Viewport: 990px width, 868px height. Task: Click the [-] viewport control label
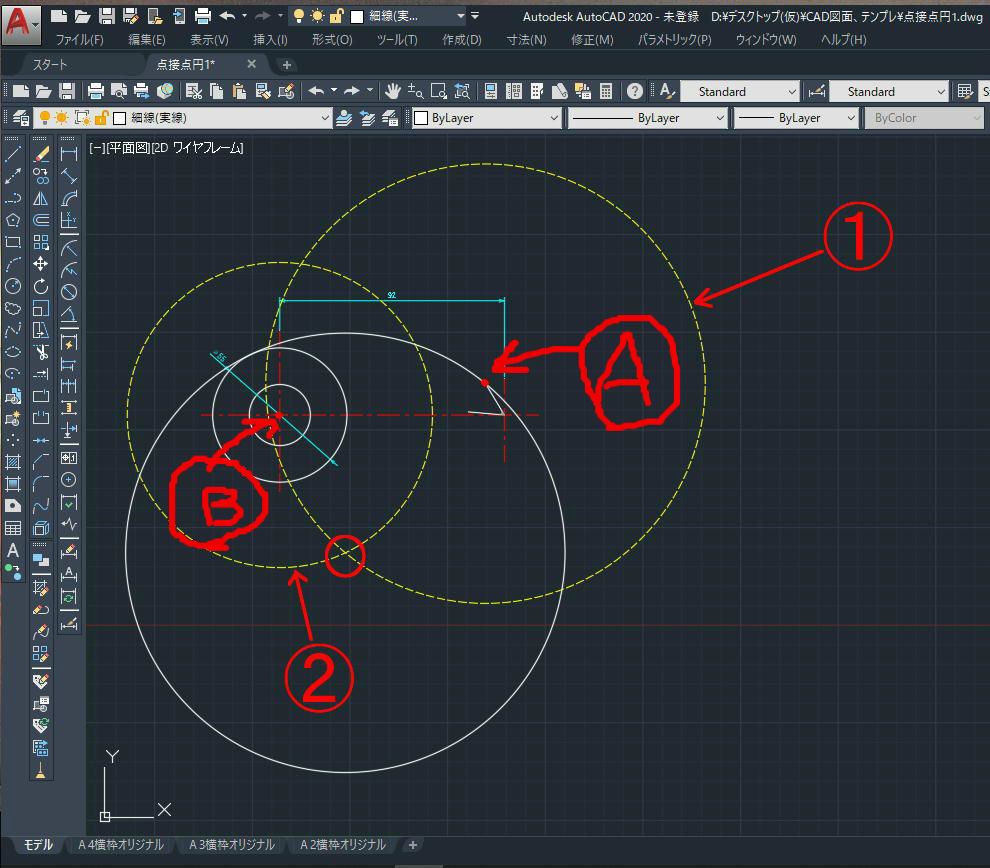click(x=96, y=148)
